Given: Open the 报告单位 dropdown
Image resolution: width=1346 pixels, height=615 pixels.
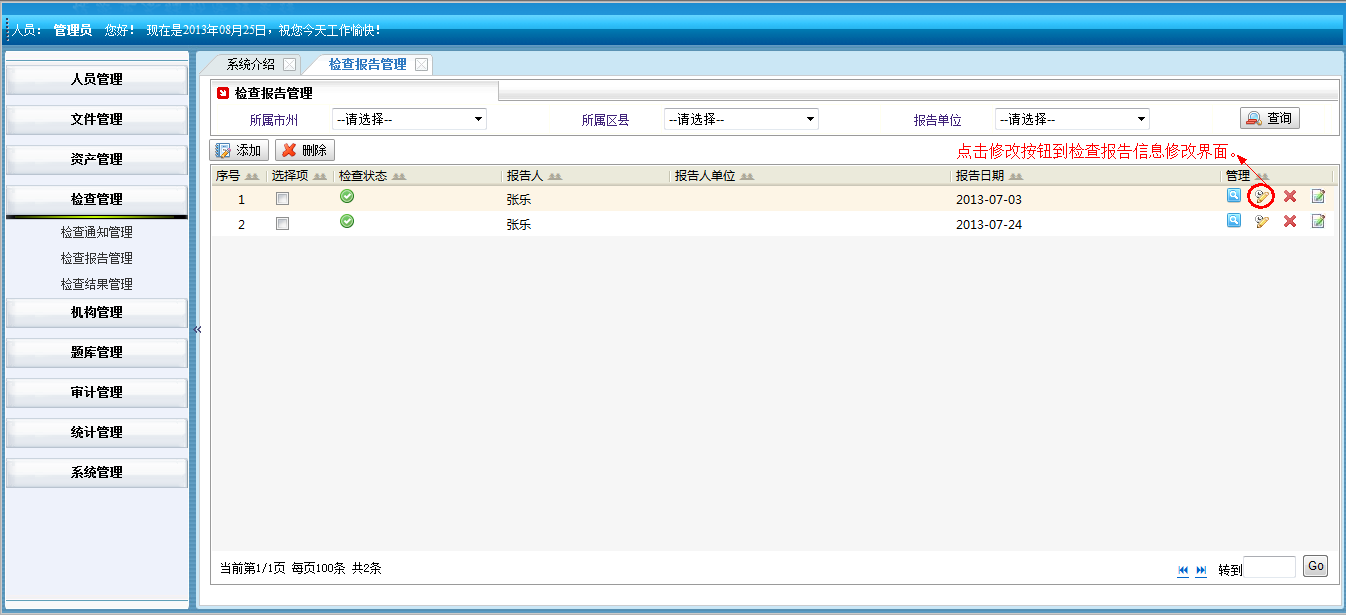Looking at the screenshot, I should pos(1072,119).
